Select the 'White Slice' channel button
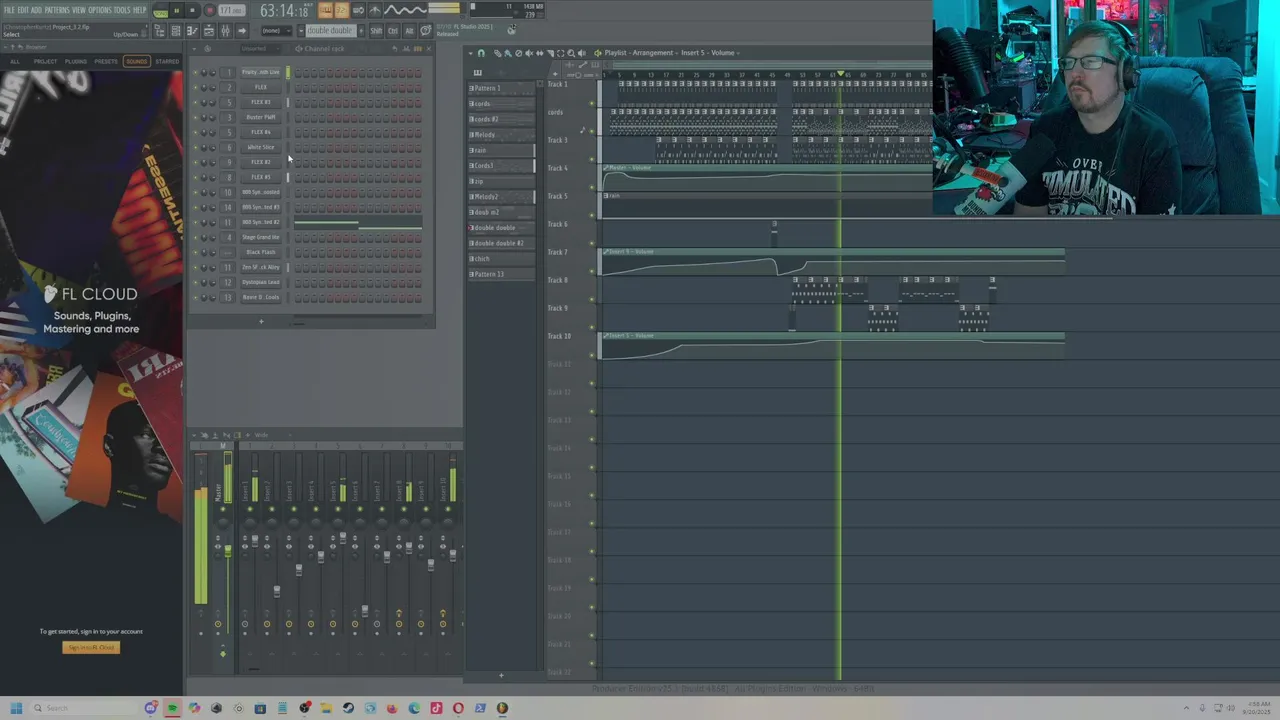 pos(261,147)
